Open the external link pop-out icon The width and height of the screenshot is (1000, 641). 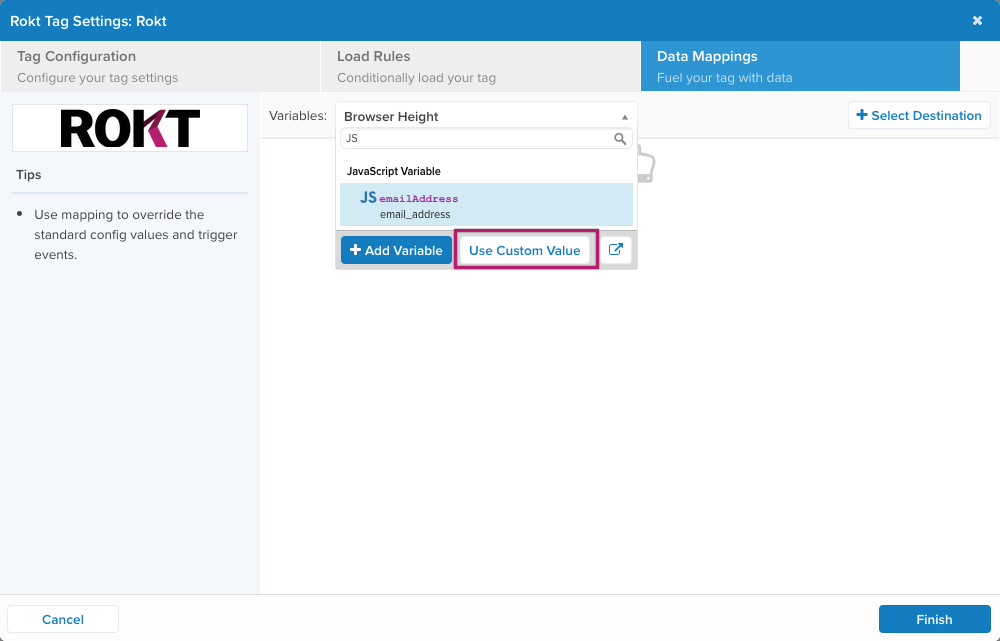coord(615,250)
